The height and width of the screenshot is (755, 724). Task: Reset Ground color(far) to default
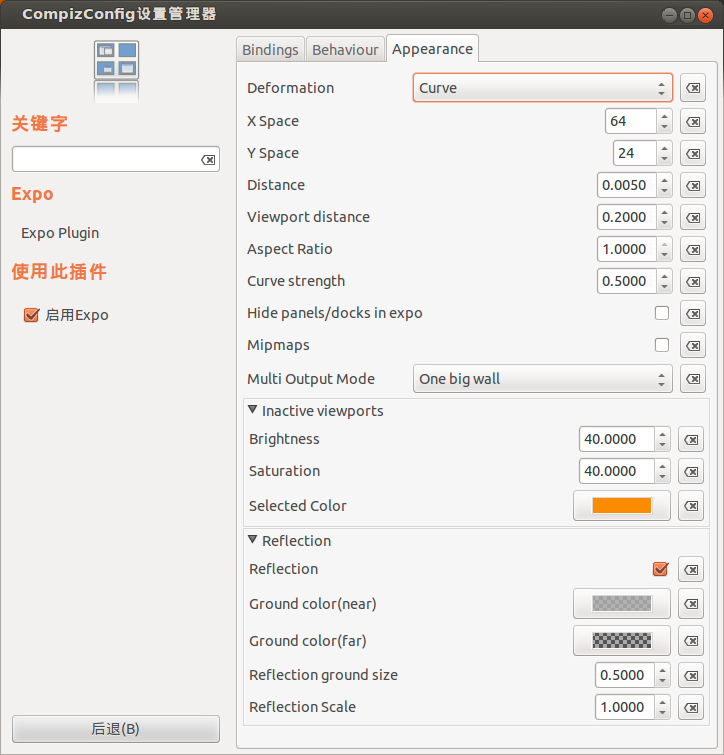tap(691, 640)
